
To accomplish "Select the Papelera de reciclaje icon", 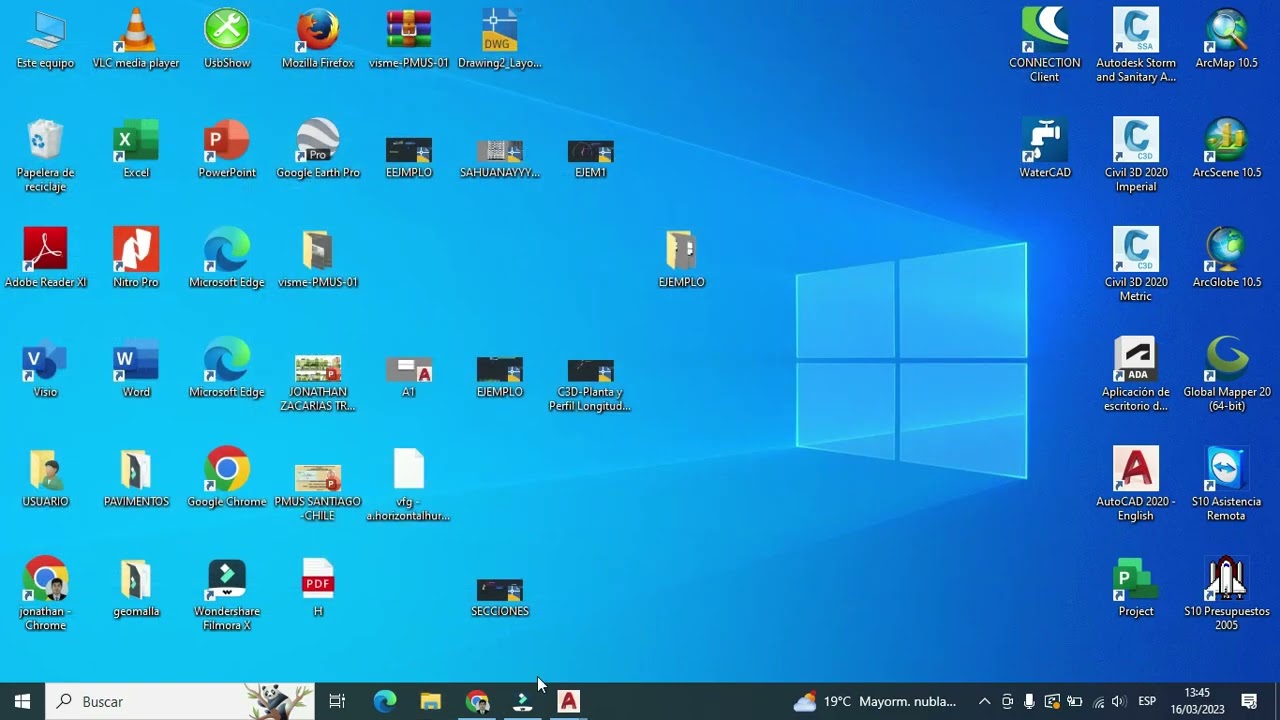I will 46,155.
